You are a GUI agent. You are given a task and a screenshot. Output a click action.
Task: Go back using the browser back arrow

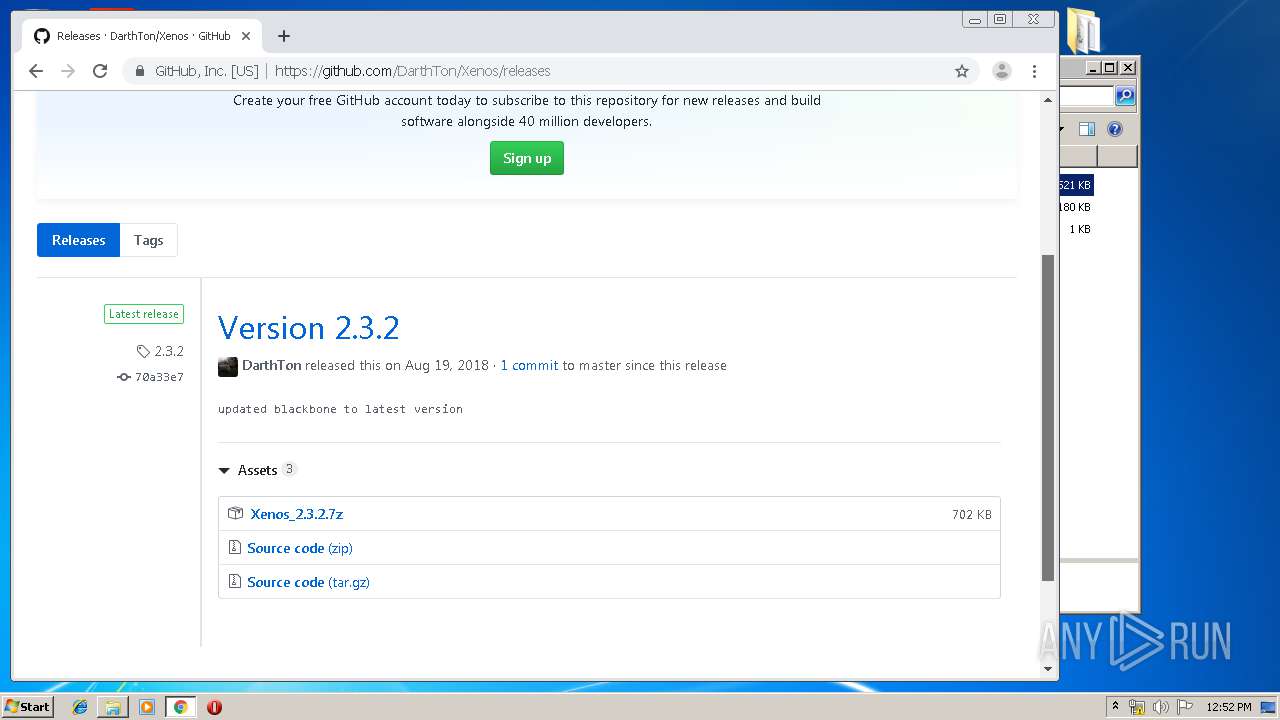pos(36,71)
